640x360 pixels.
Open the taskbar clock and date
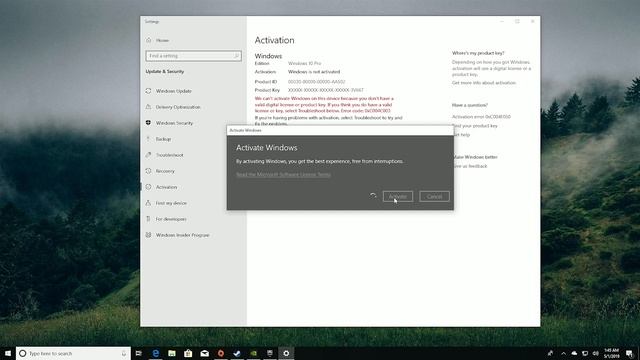click(611, 353)
